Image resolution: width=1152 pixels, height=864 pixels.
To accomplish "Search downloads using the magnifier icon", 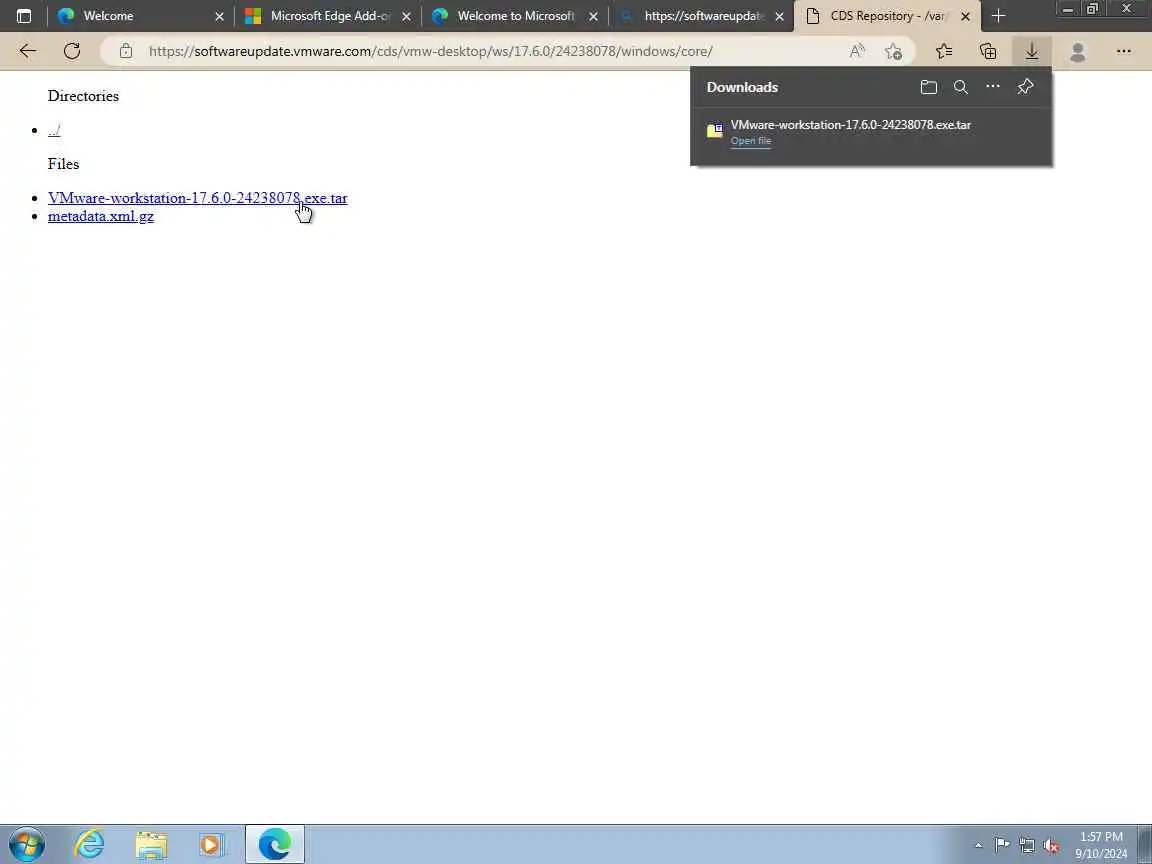I will click(x=960, y=87).
